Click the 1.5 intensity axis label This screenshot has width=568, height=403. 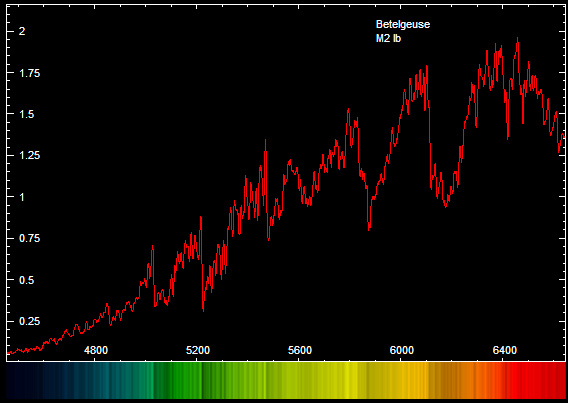pyautogui.click(x=26, y=114)
